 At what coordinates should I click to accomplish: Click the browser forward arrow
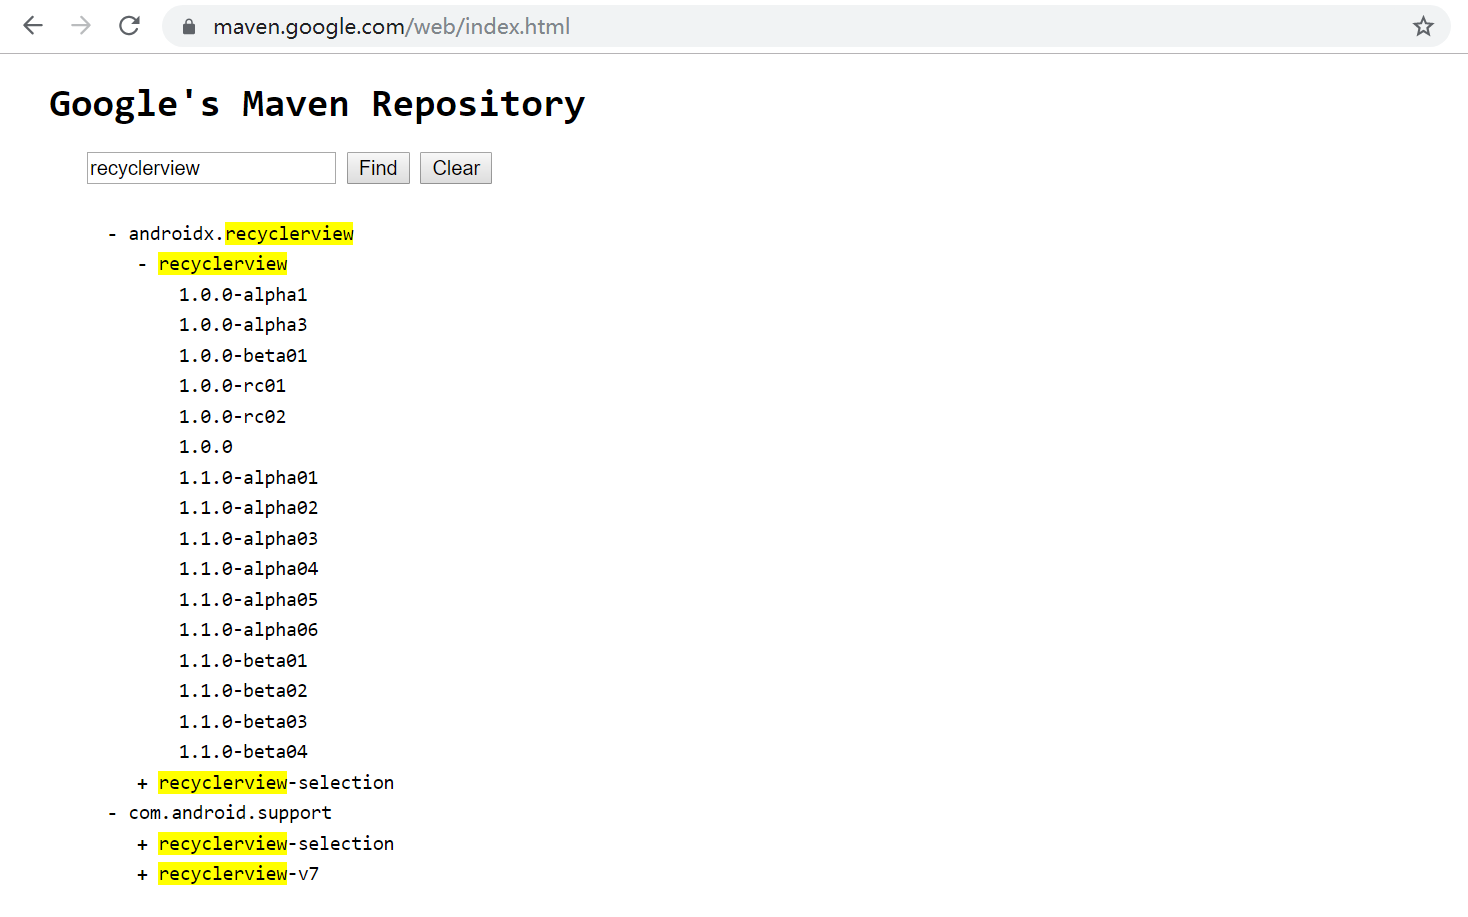81,26
